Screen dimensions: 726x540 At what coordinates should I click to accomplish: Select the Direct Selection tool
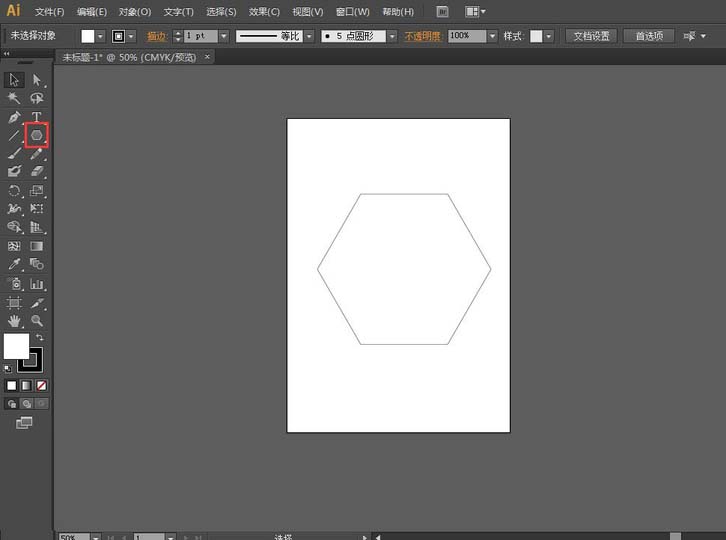pos(37,80)
